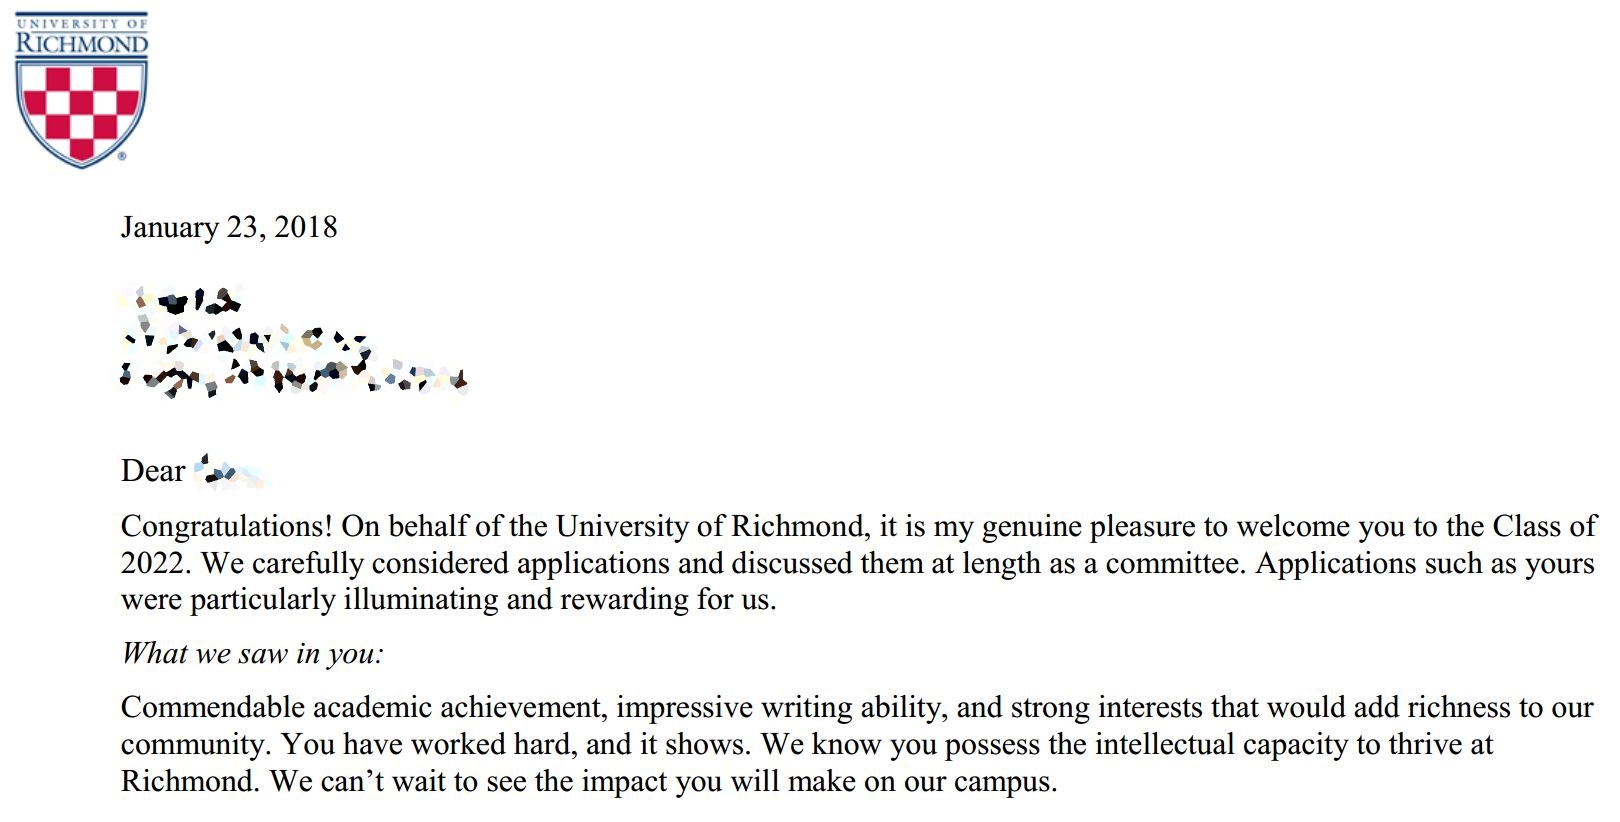Image resolution: width=1620 pixels, height=822 pixels.
Task: Click the redacted street address line
Action: (245, 339)
